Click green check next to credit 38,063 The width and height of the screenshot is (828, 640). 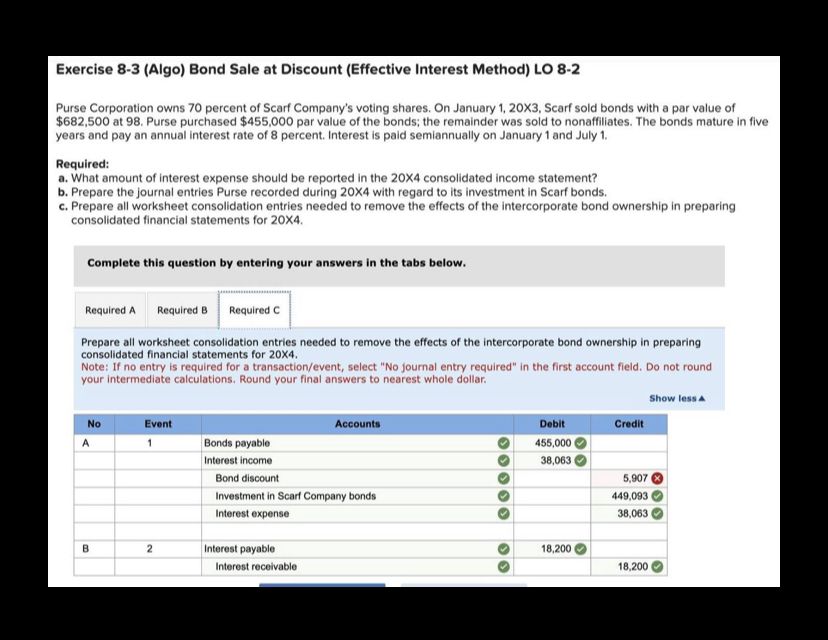point(657,513)
